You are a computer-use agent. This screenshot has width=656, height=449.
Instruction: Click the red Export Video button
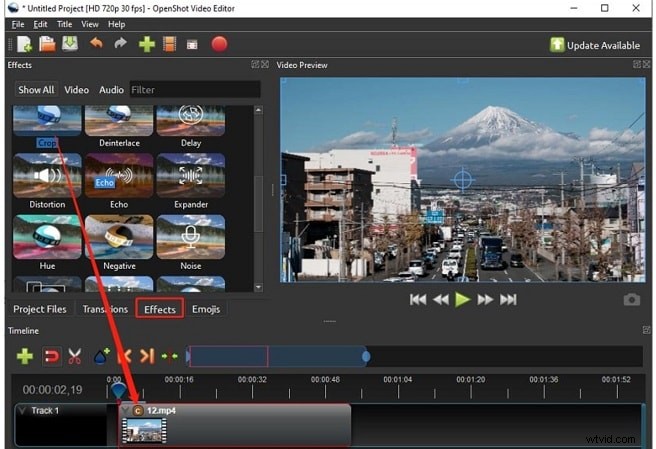(x=219, y=44)
